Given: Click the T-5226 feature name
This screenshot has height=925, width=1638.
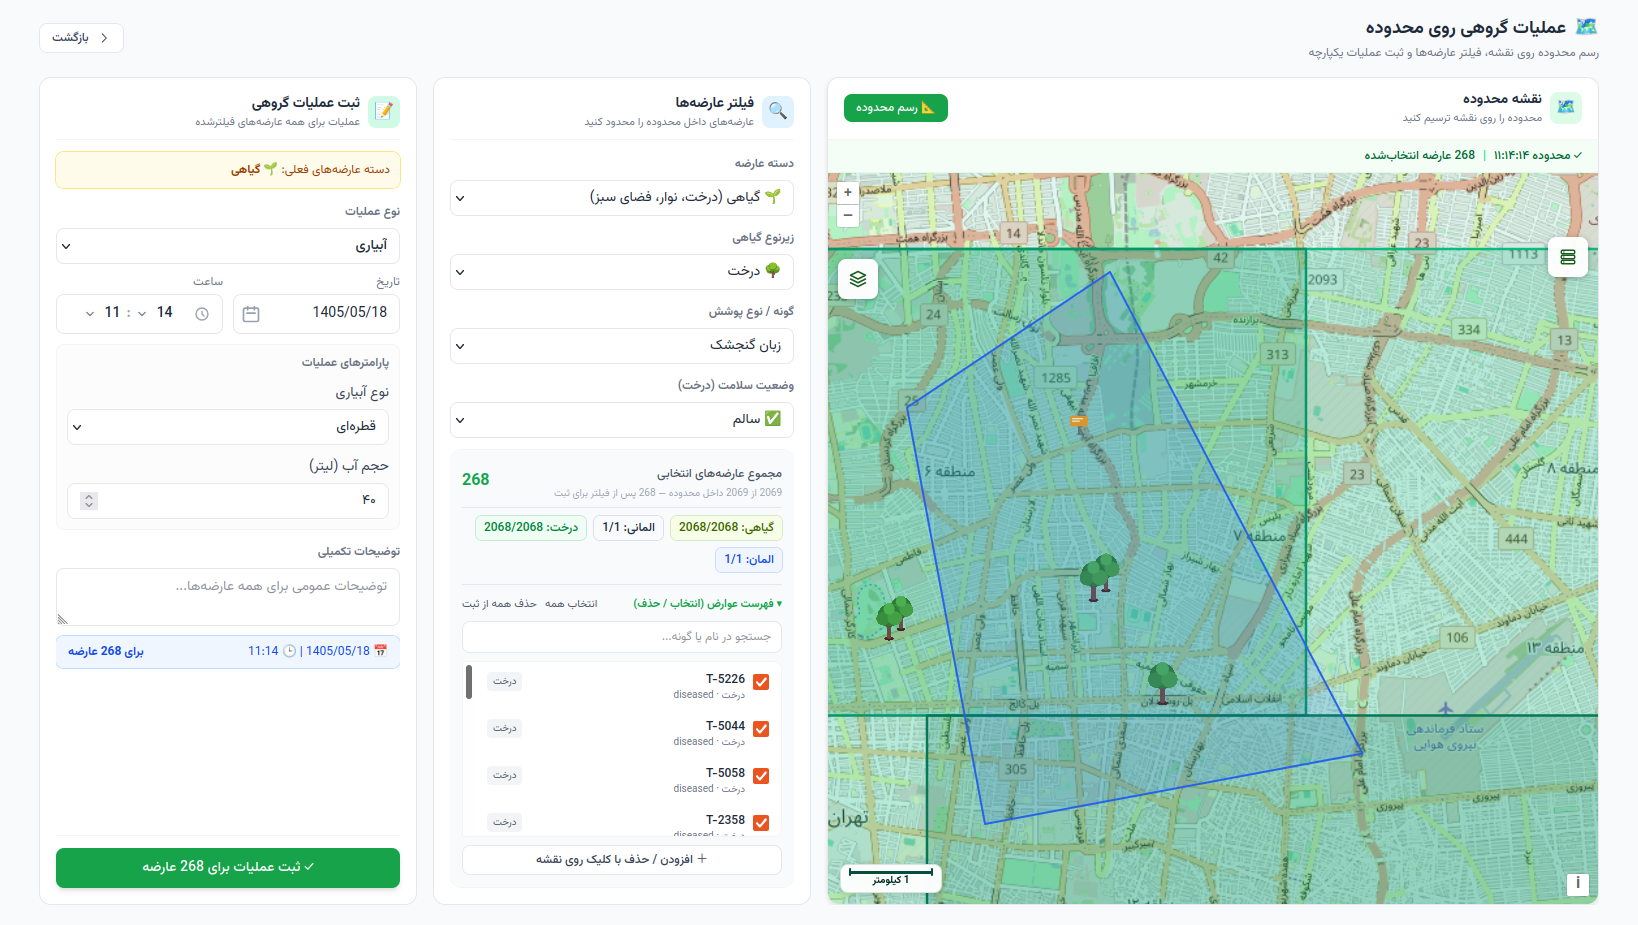Looking at the screenshot, I should pos(725,679).
